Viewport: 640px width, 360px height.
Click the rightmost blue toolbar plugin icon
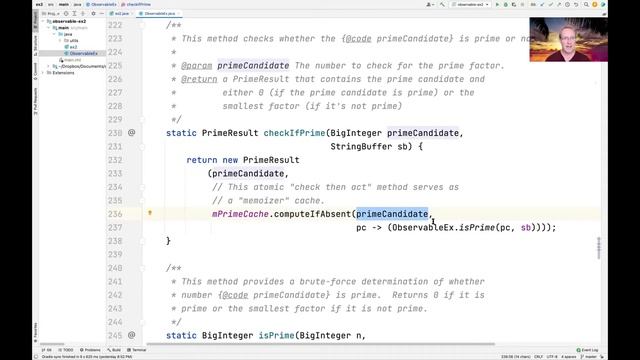pos(603,4)
